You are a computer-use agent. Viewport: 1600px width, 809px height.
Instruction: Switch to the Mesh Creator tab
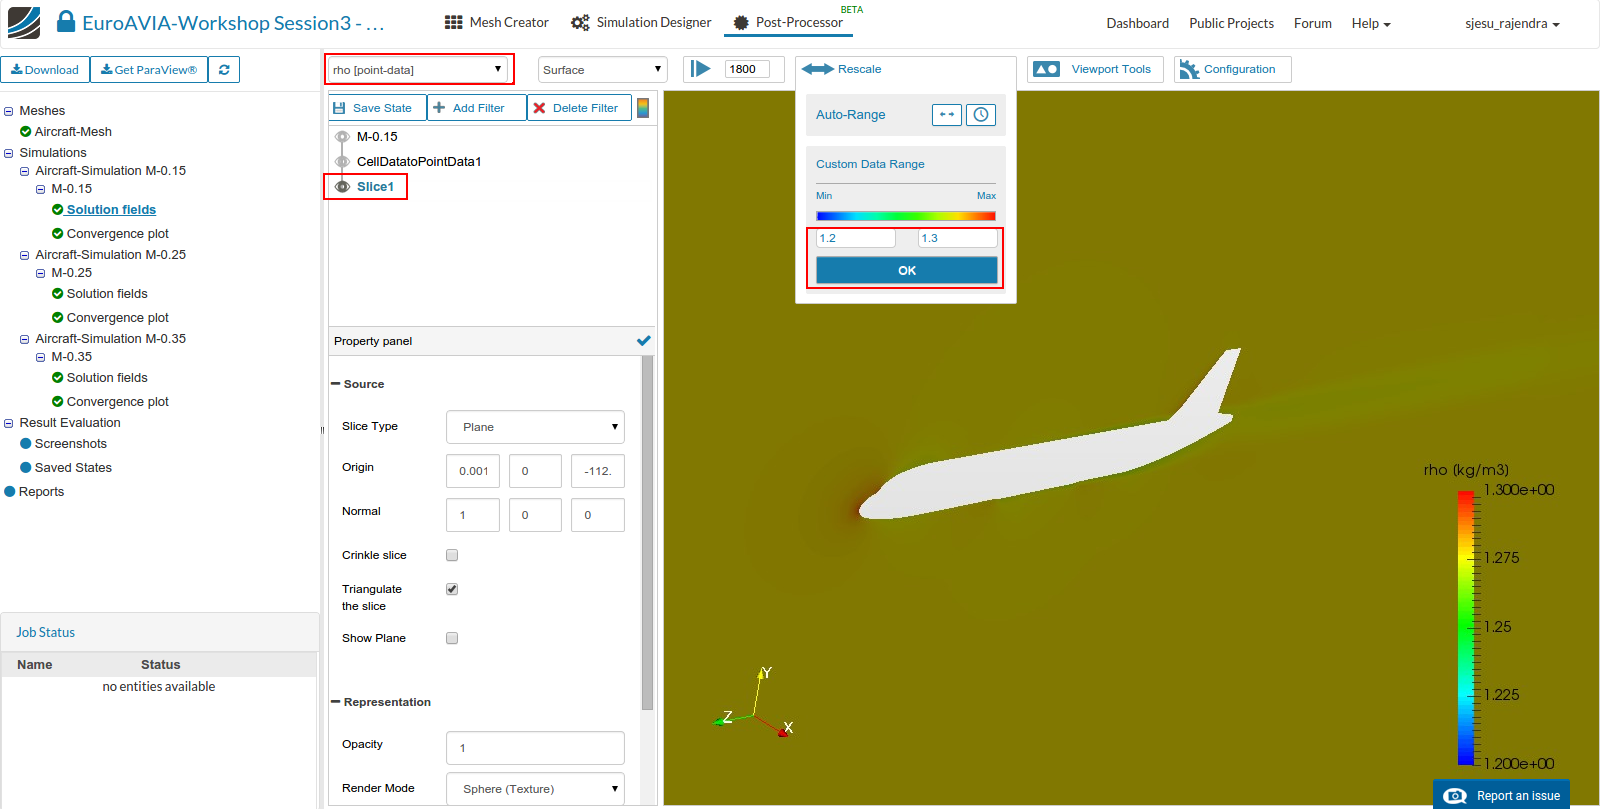(497, 22)
